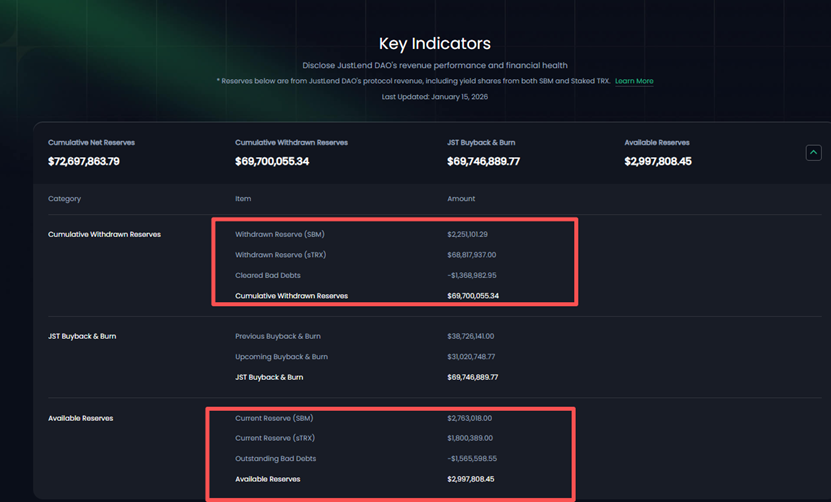Click the Category column header
This screenshot has height=502, width=831.
point(65,199)
